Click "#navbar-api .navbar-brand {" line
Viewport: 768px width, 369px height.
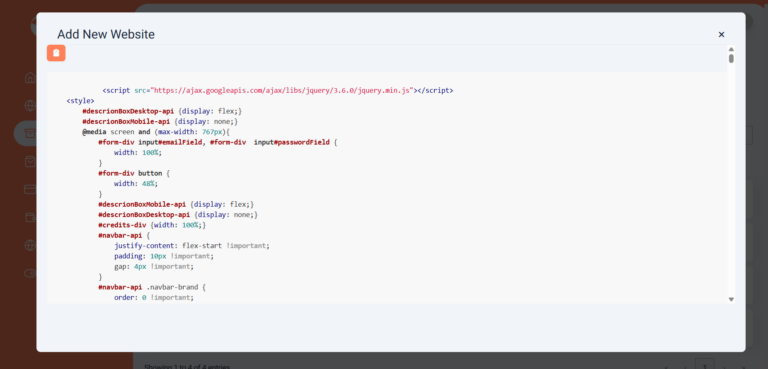click(152, 287)
